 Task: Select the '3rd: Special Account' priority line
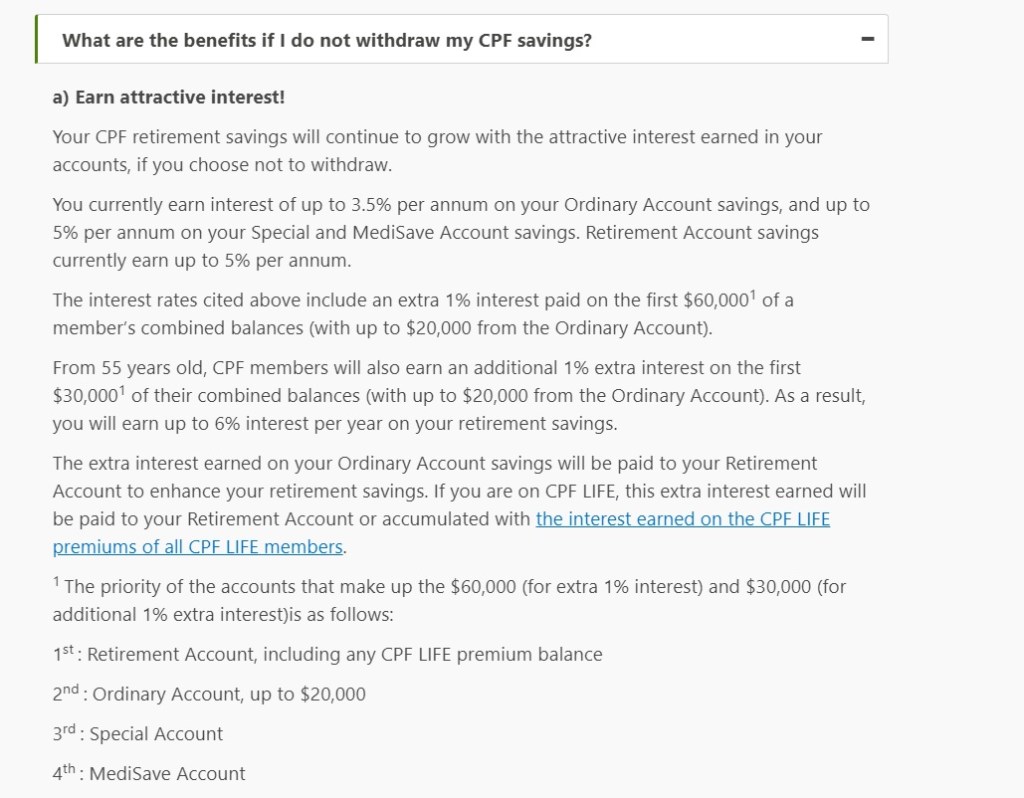(138, 734)
